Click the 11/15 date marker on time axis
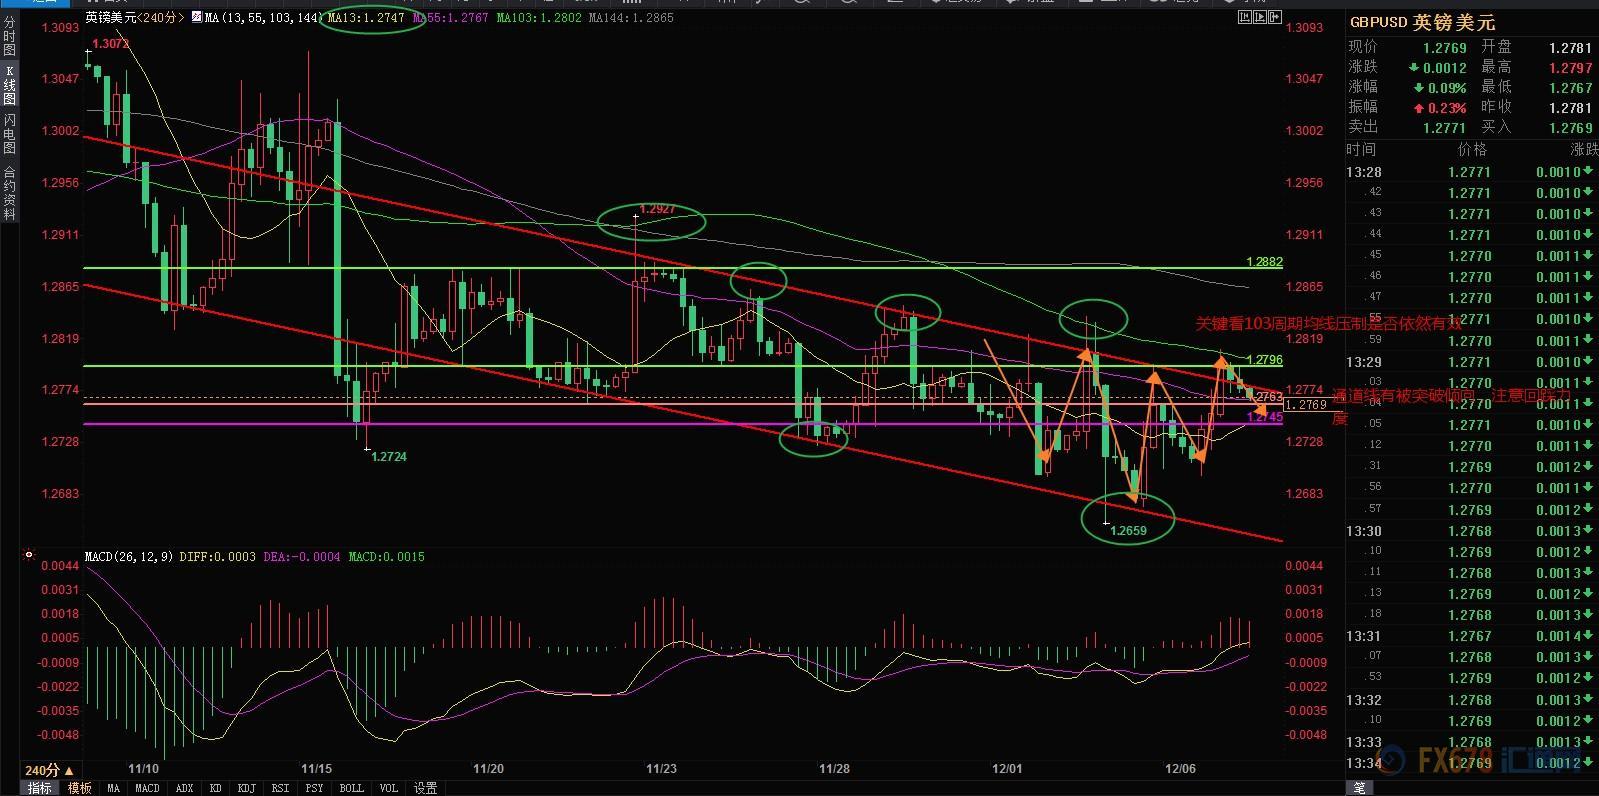This screenshot has height=796, width=1599. point(316,769)
